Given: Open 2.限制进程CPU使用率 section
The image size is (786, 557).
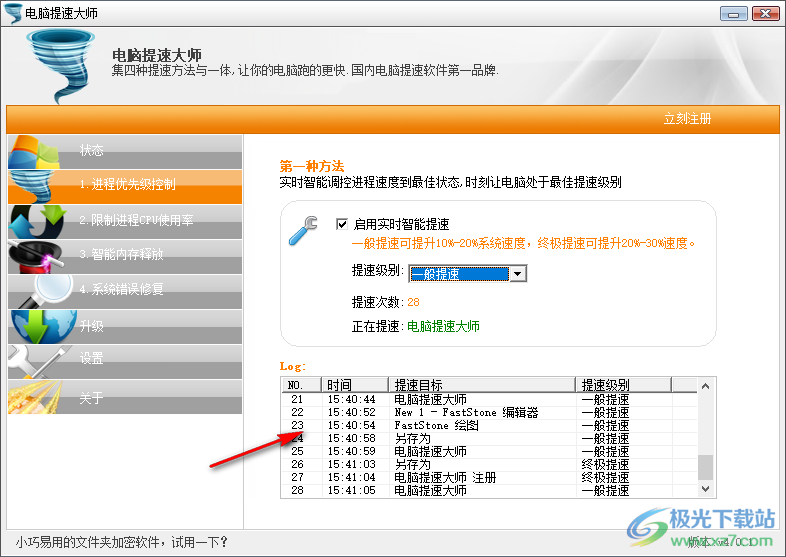Looking at the screenshot, I should [x=125, y=222].
